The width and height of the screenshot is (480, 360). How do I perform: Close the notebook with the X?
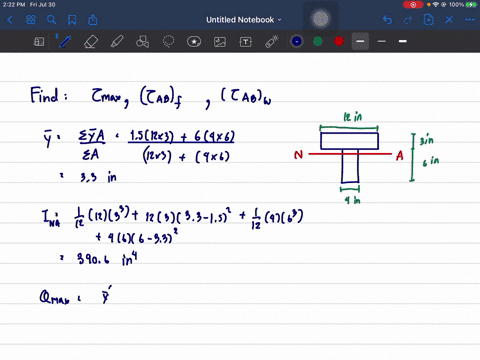coord(449,20)
